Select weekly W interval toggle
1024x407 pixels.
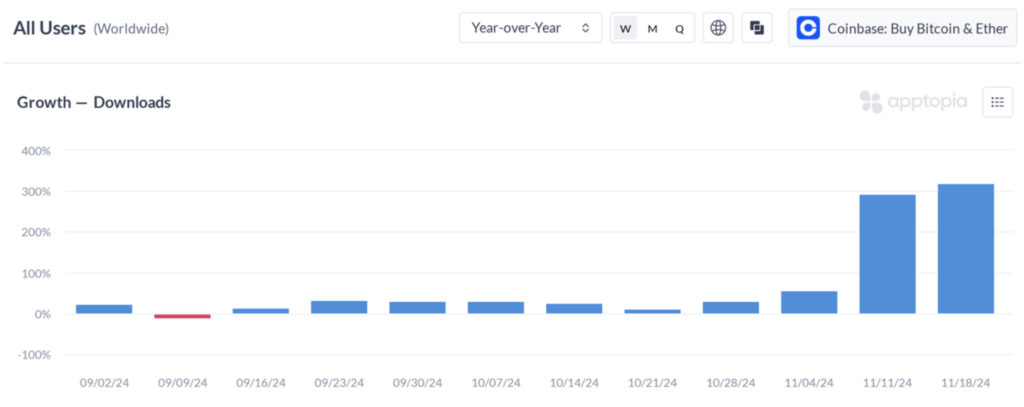[x=625, y=29]
